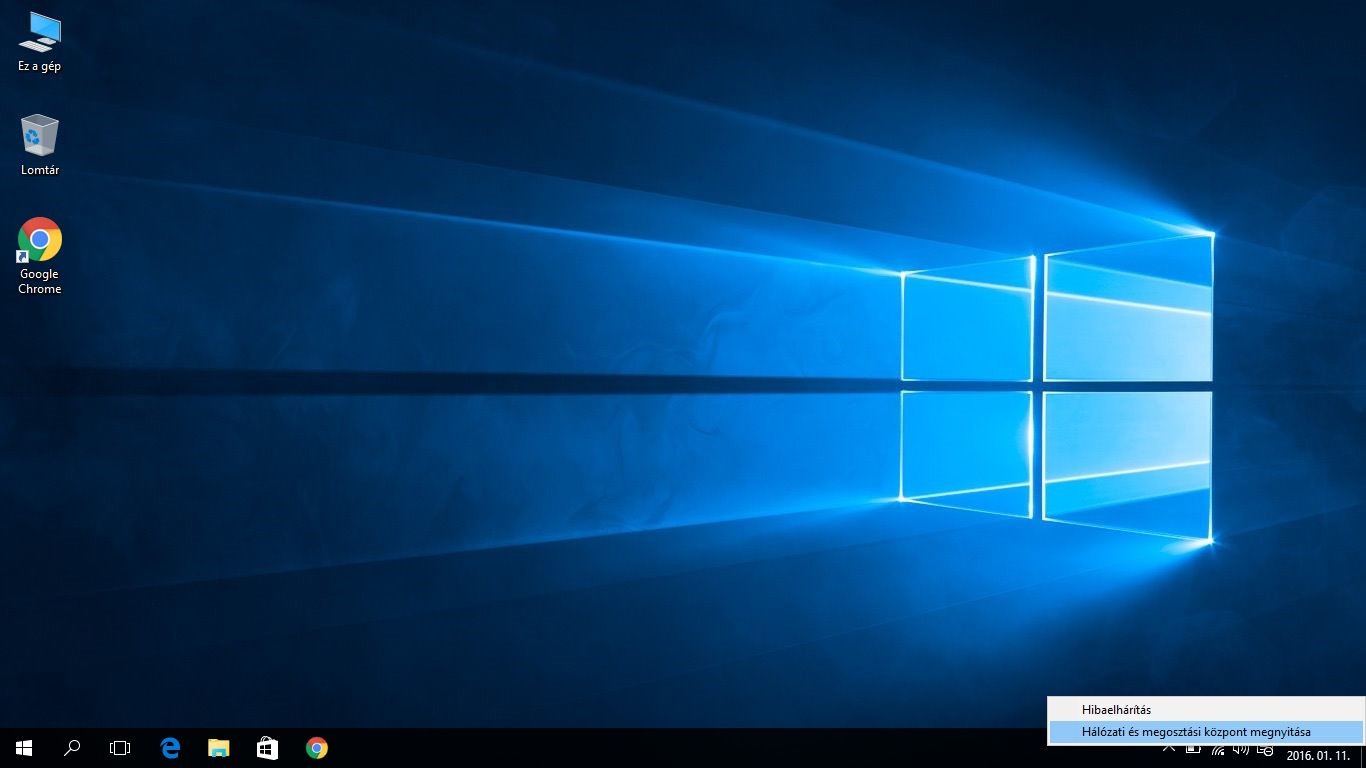Screen dimensions: 1366x768
Task: Click the battery icon in system tray
Action: tap(1193, 749)
